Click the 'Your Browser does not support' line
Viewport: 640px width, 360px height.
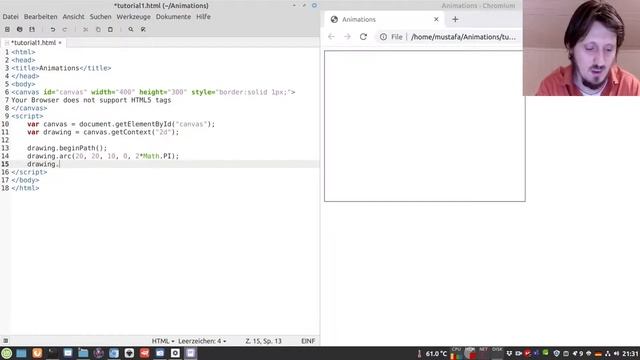coord(91,100)
